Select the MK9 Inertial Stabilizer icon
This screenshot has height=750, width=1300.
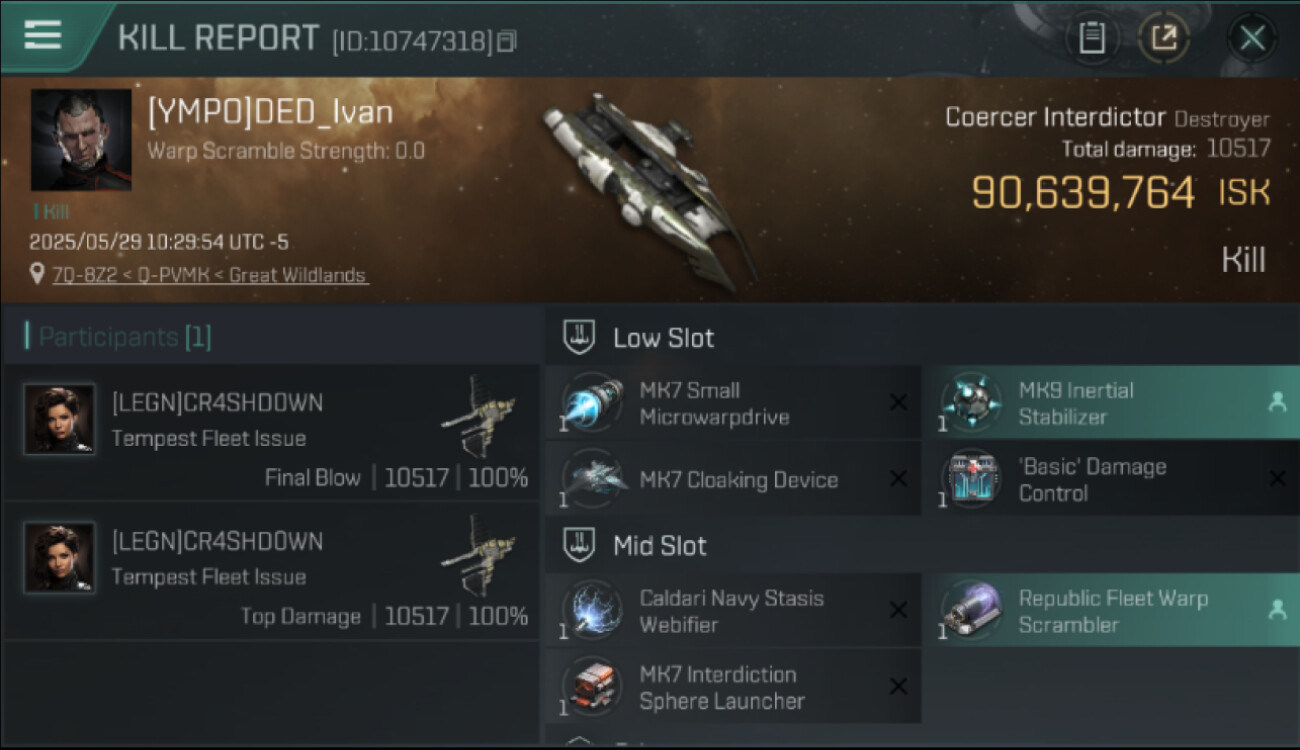pyautogui.click(x=971, y=403)
